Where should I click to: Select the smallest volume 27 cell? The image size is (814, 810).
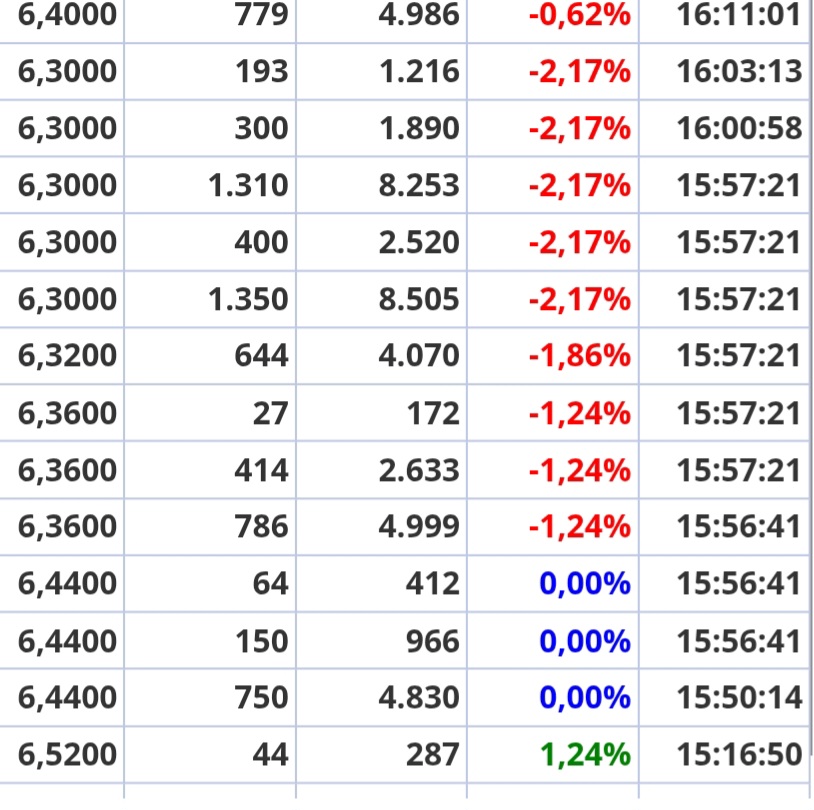270,412
